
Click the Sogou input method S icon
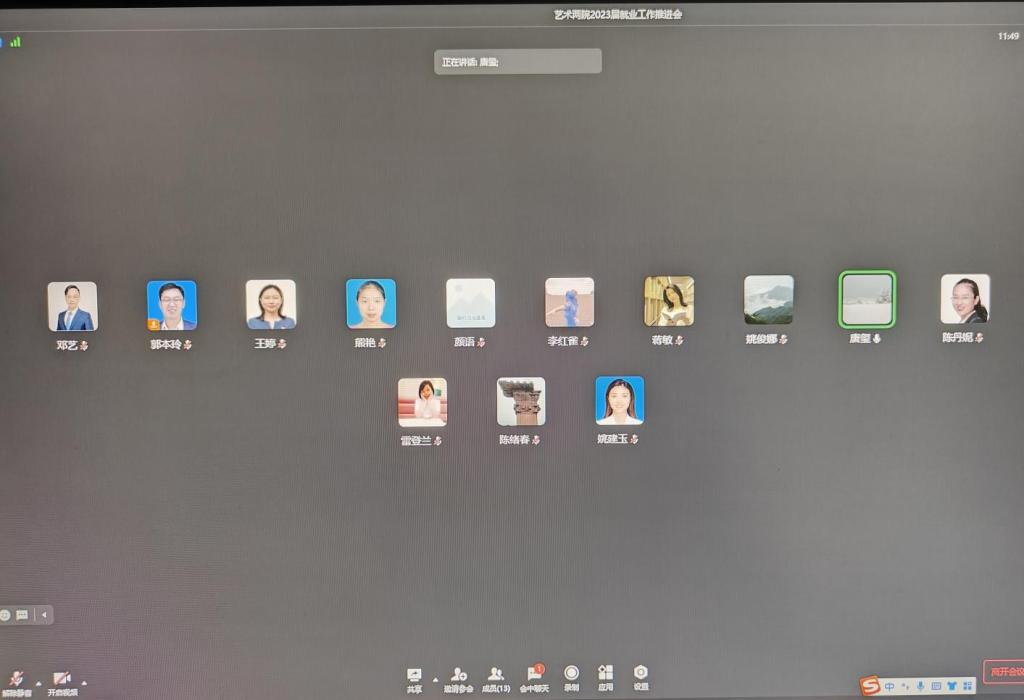(870, 686)
